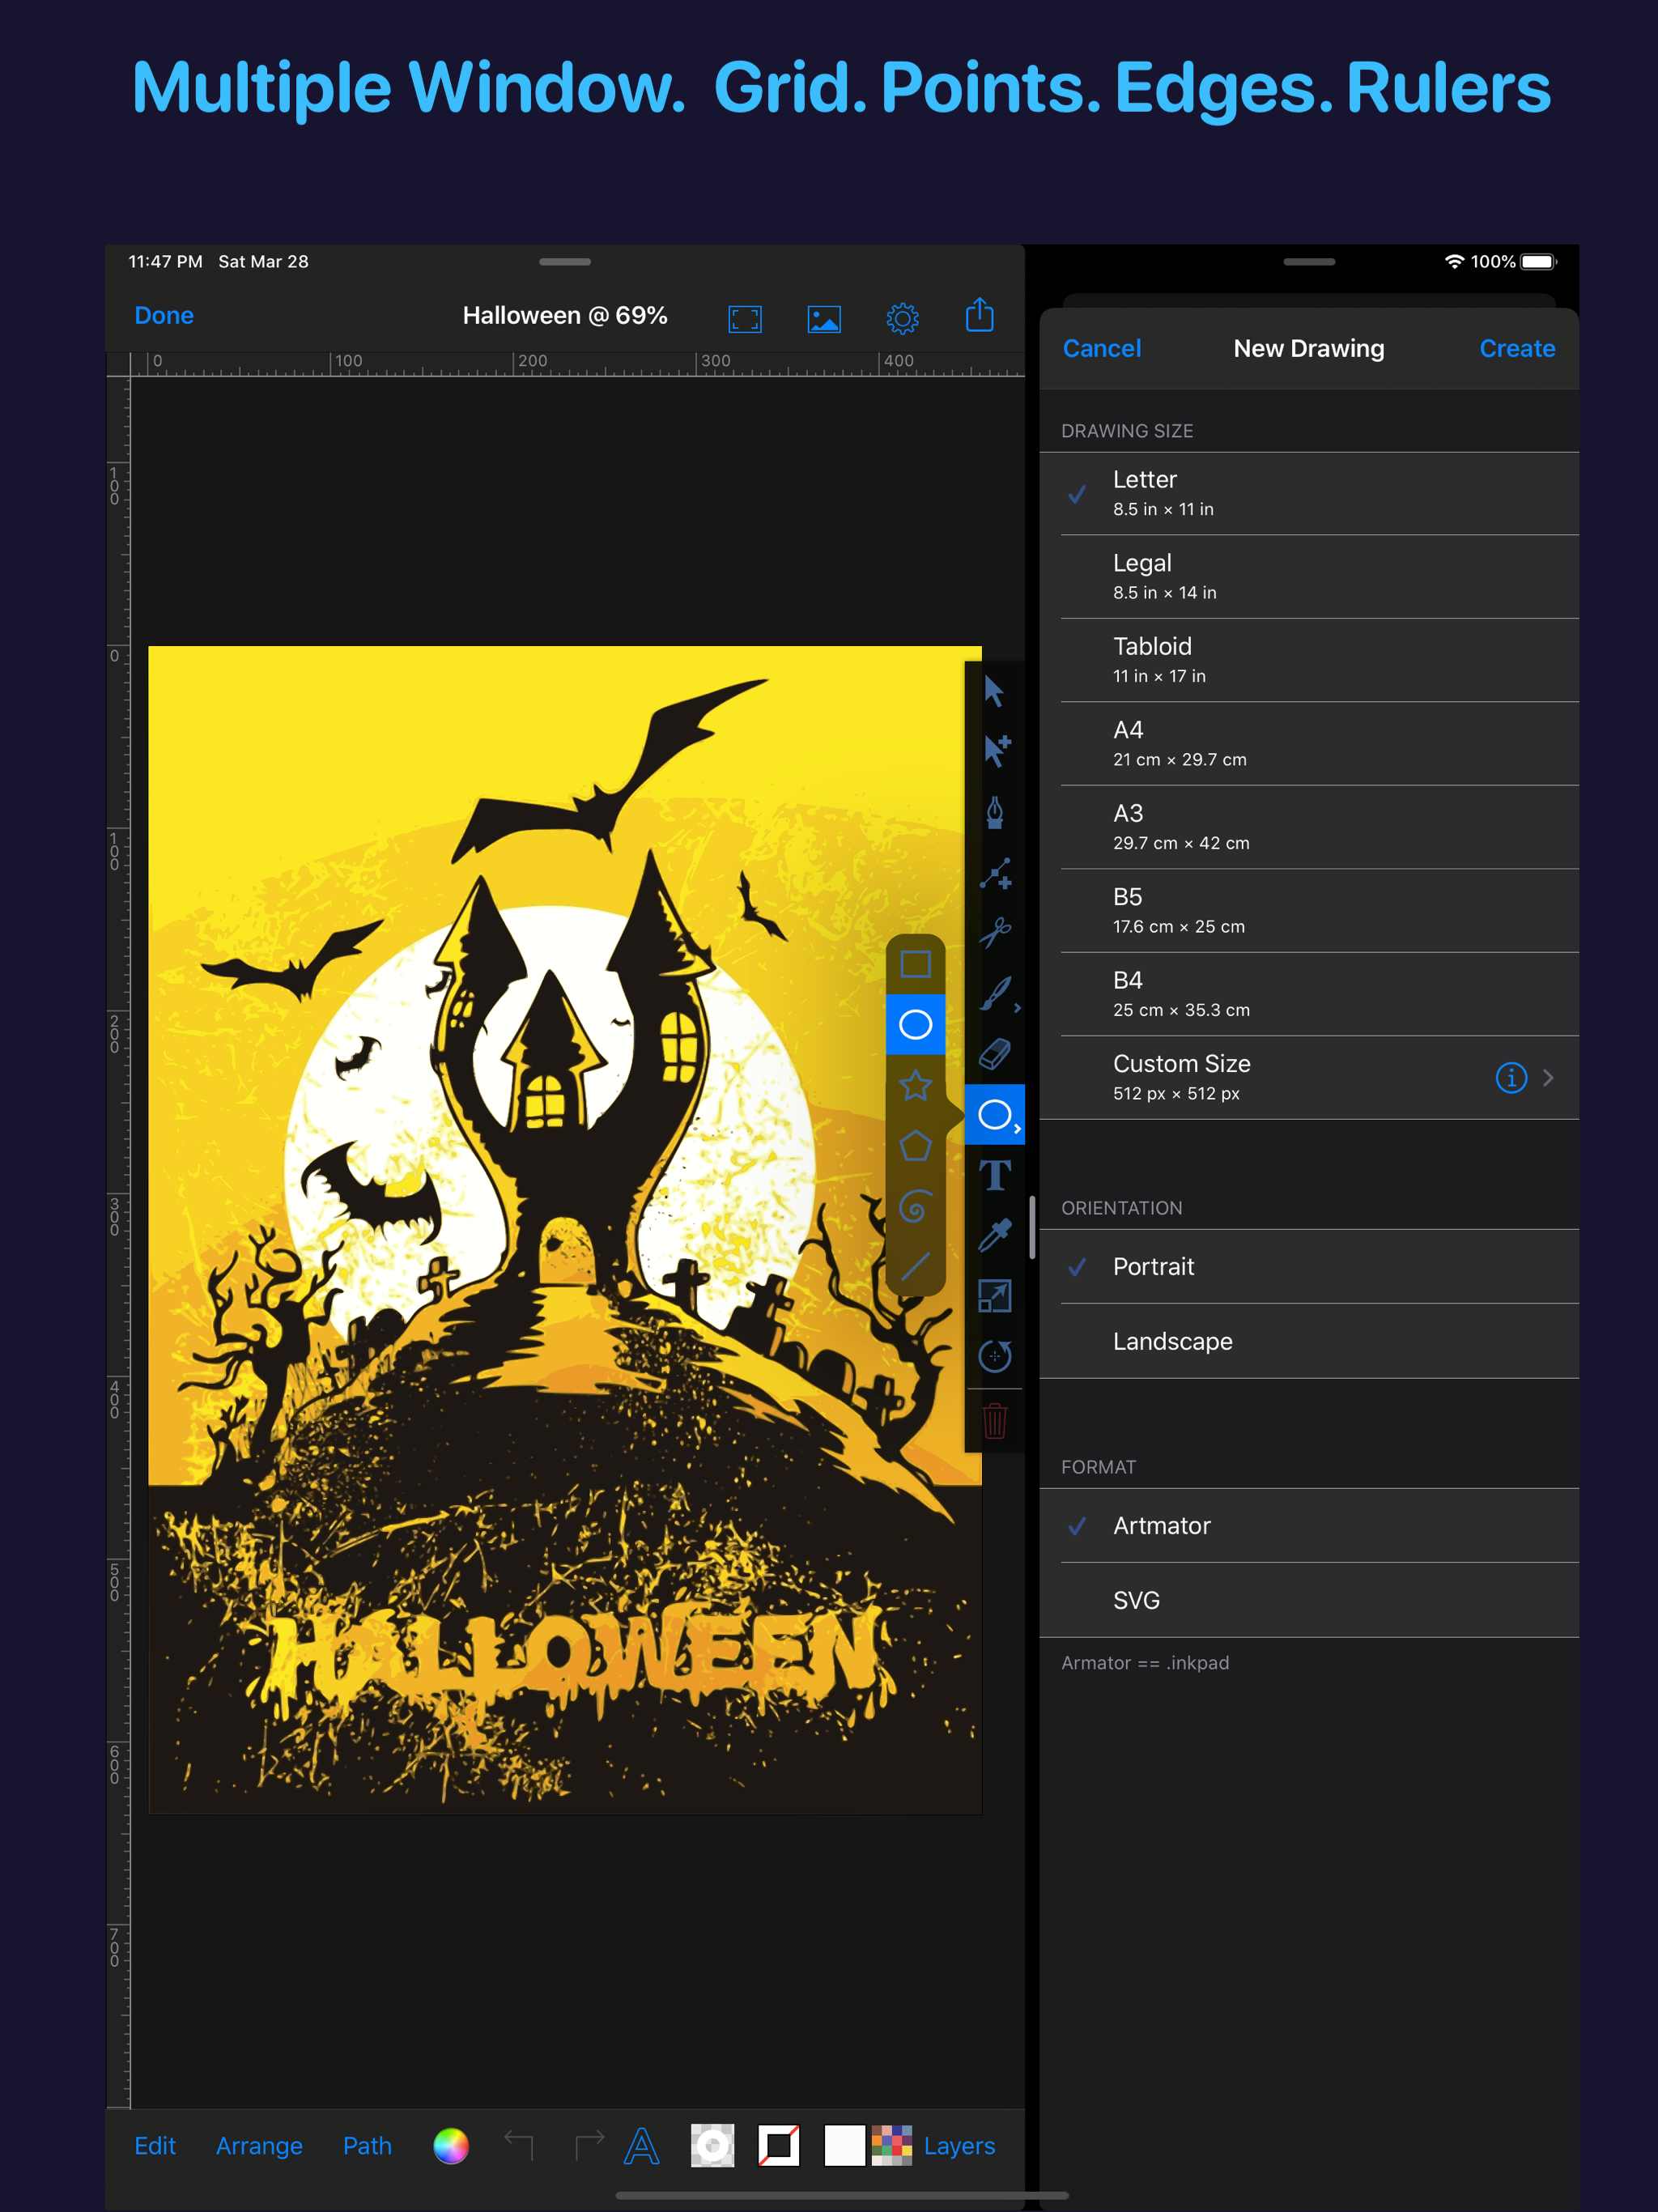Select SVG format
1658x2212 pixels.
coord(1309,1600)
